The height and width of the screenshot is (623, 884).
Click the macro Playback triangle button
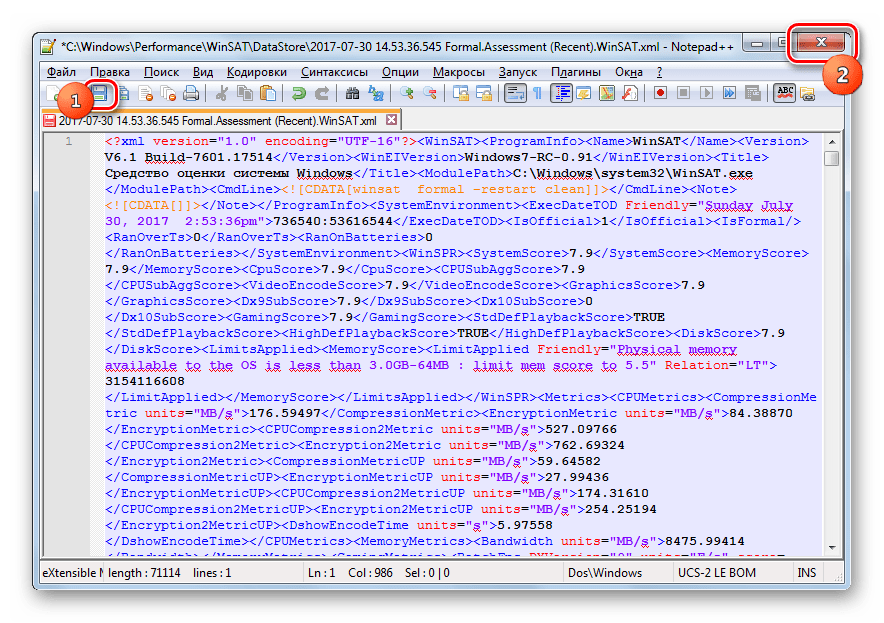[x=706, y=93]
